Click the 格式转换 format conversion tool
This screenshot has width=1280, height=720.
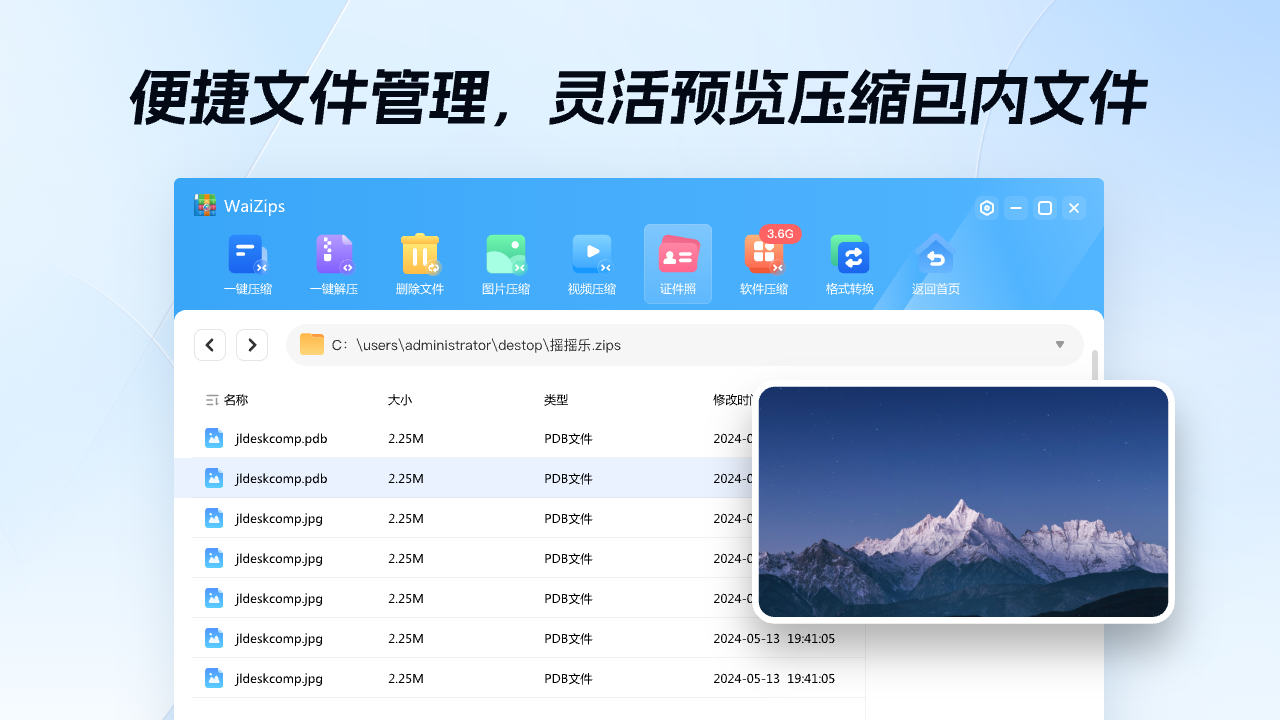coord(849,263)
